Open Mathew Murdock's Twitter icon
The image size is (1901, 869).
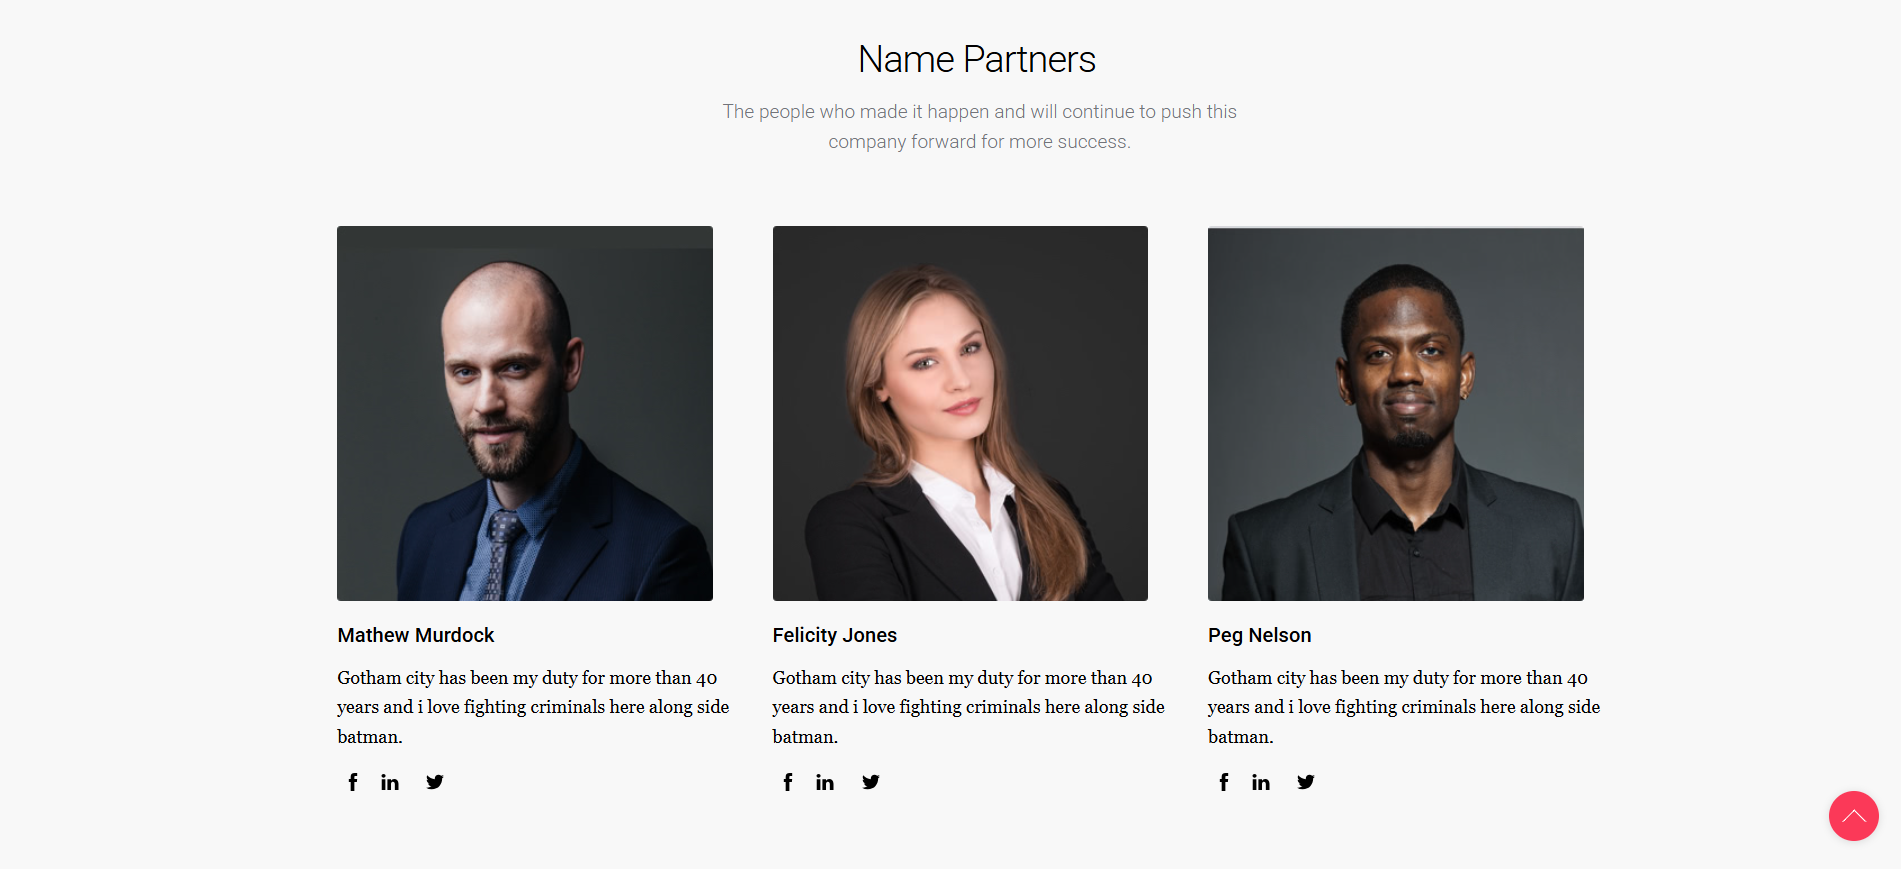[435, 782]
